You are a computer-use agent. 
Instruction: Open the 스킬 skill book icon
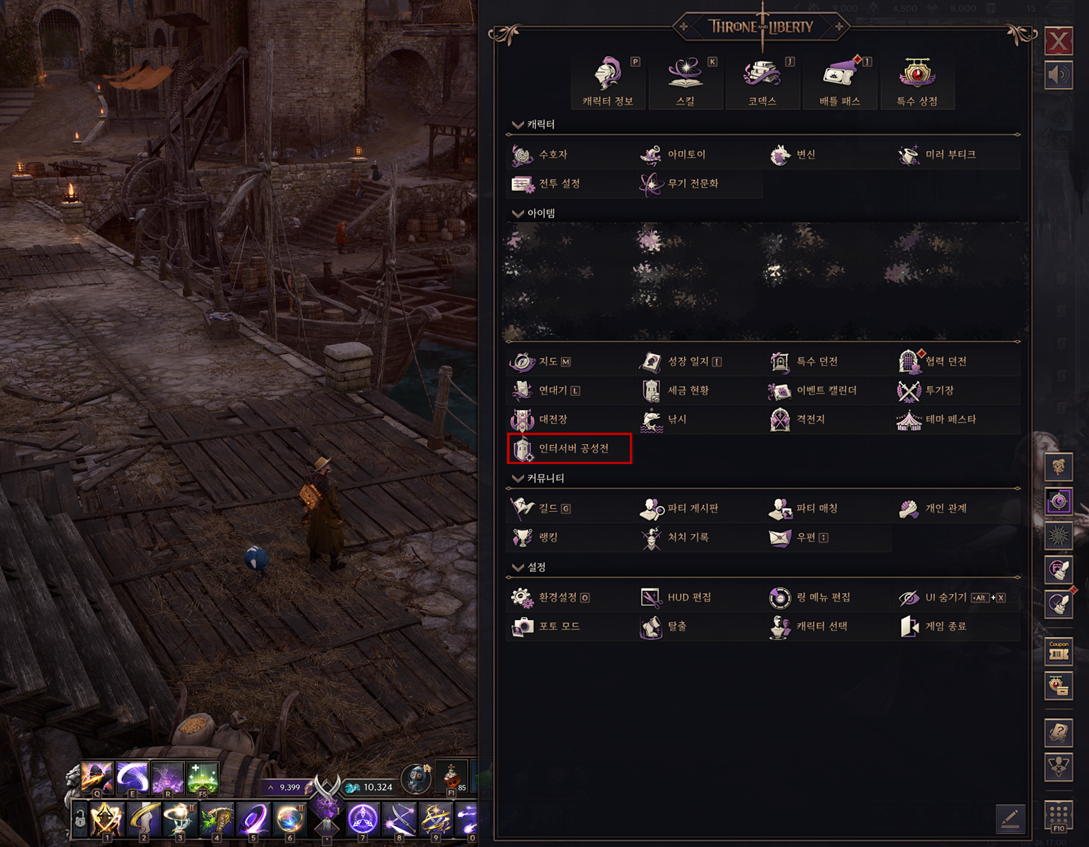685,81
